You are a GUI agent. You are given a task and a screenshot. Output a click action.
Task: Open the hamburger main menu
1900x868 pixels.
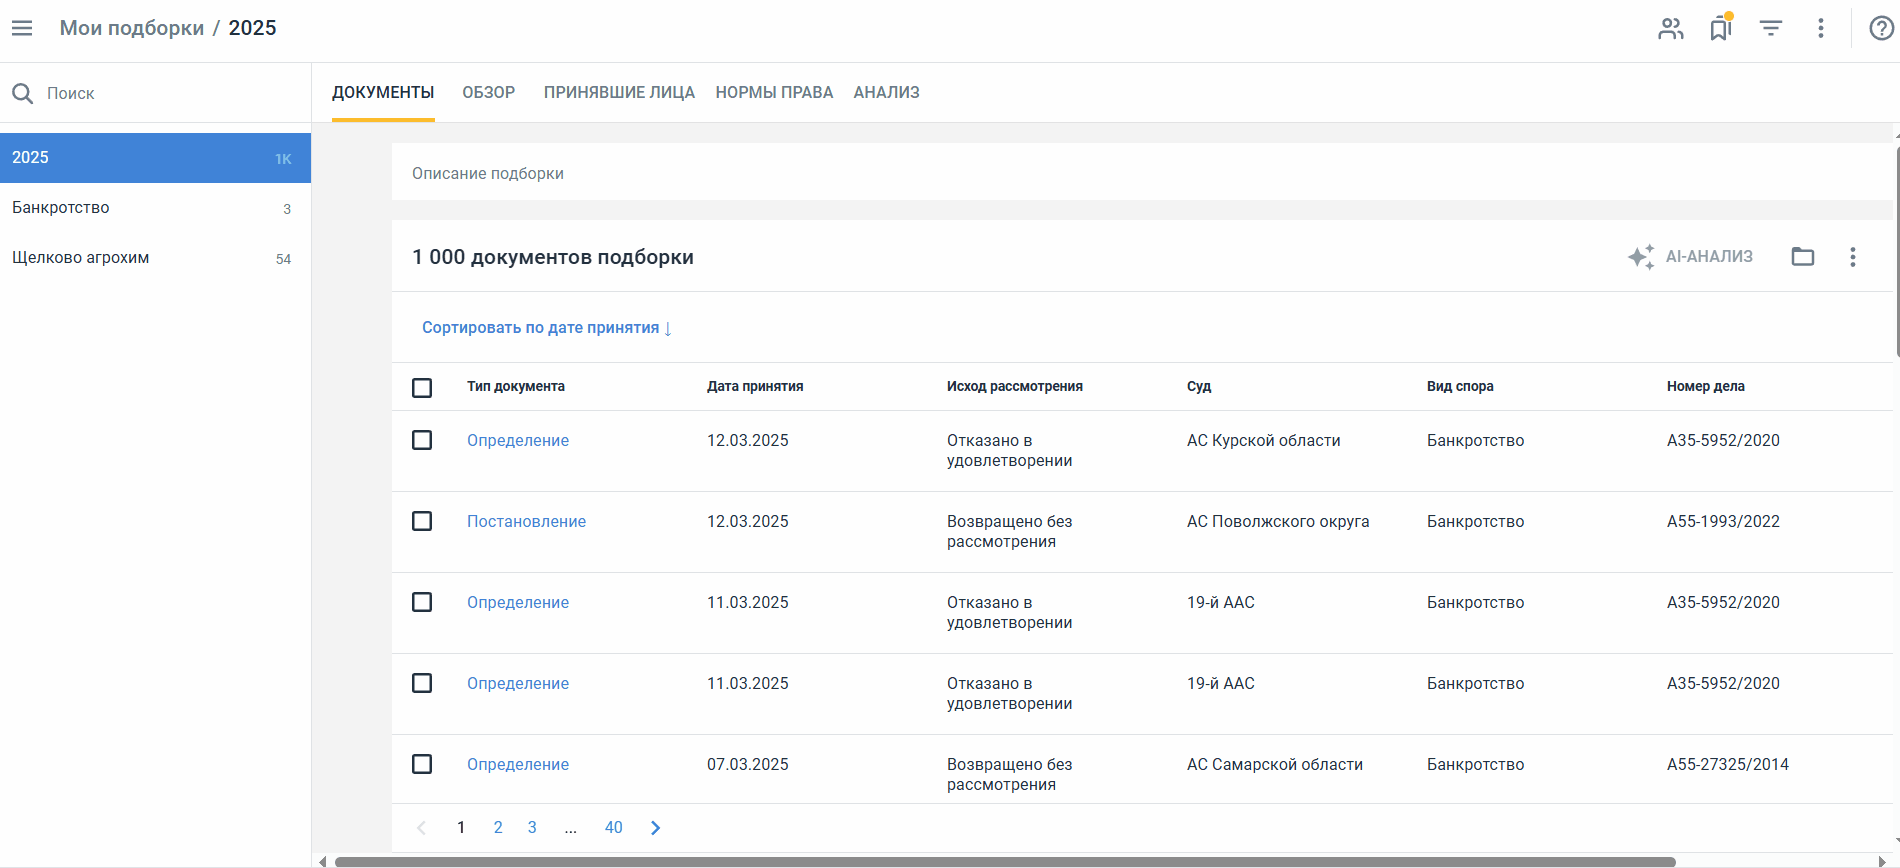click(22, 28)
